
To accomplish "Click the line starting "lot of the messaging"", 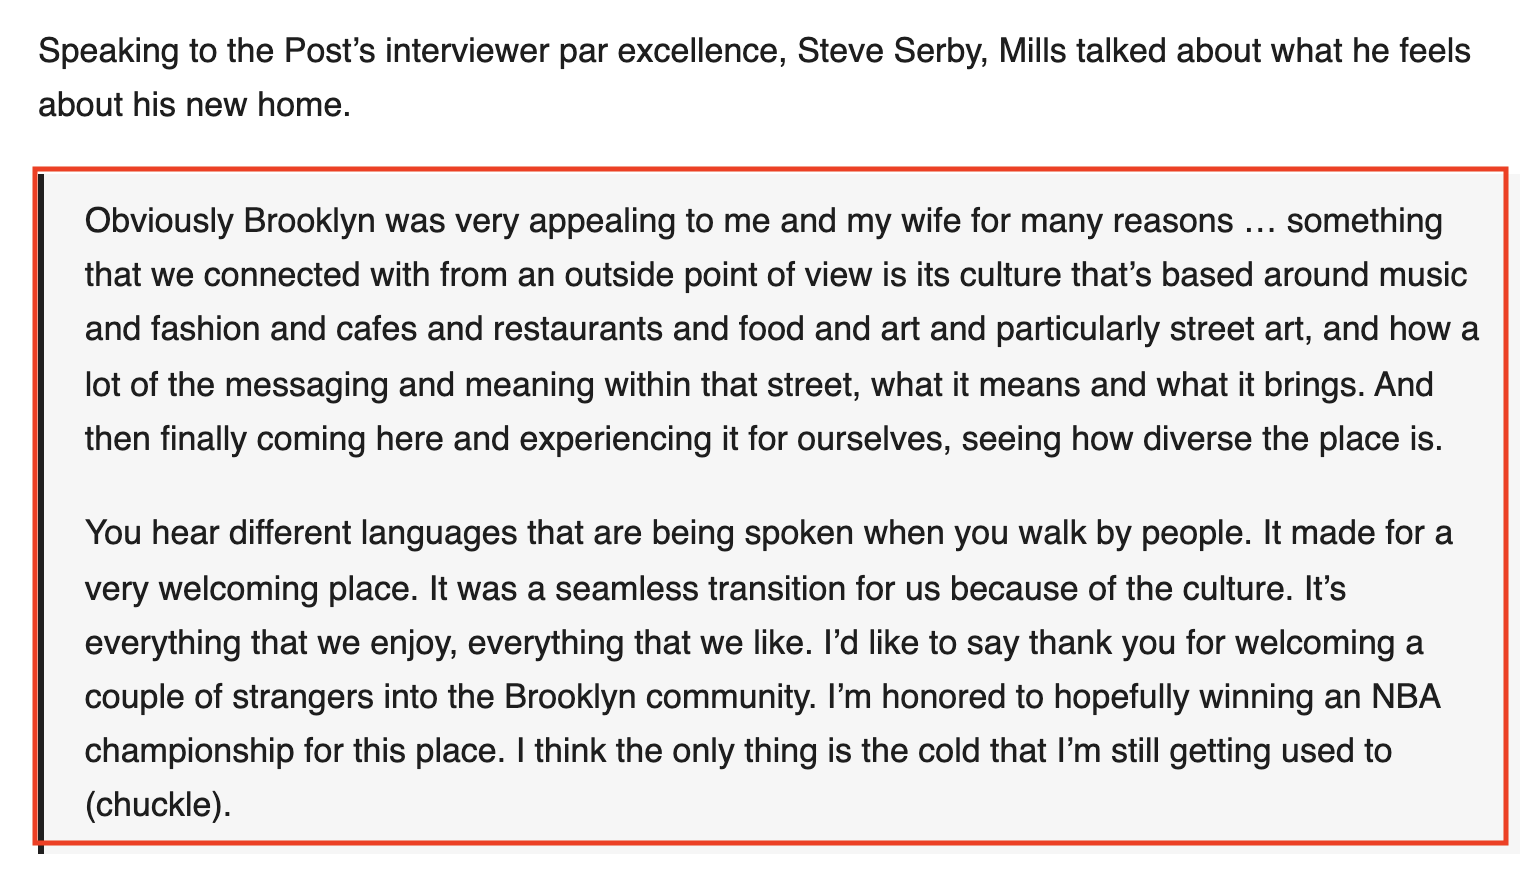I will point(759,384).
